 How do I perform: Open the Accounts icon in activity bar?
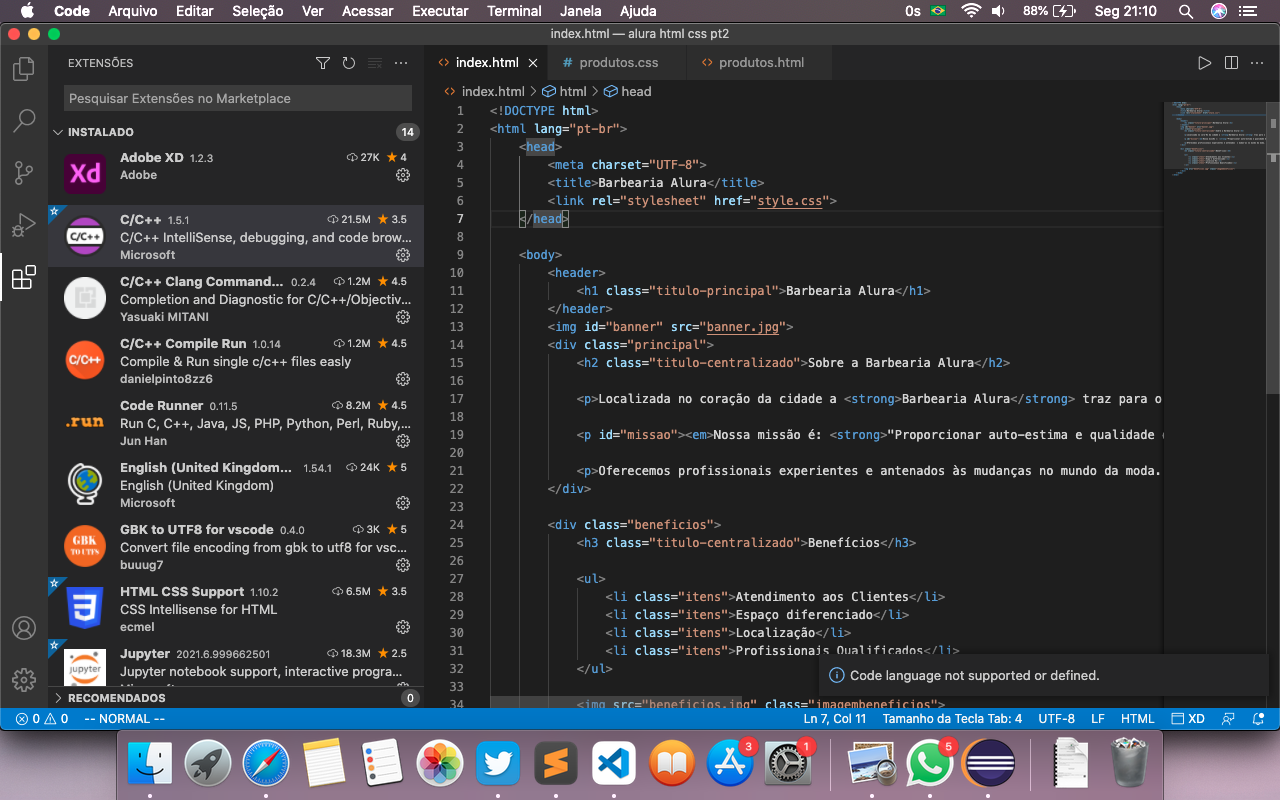(x=23, y=628)
